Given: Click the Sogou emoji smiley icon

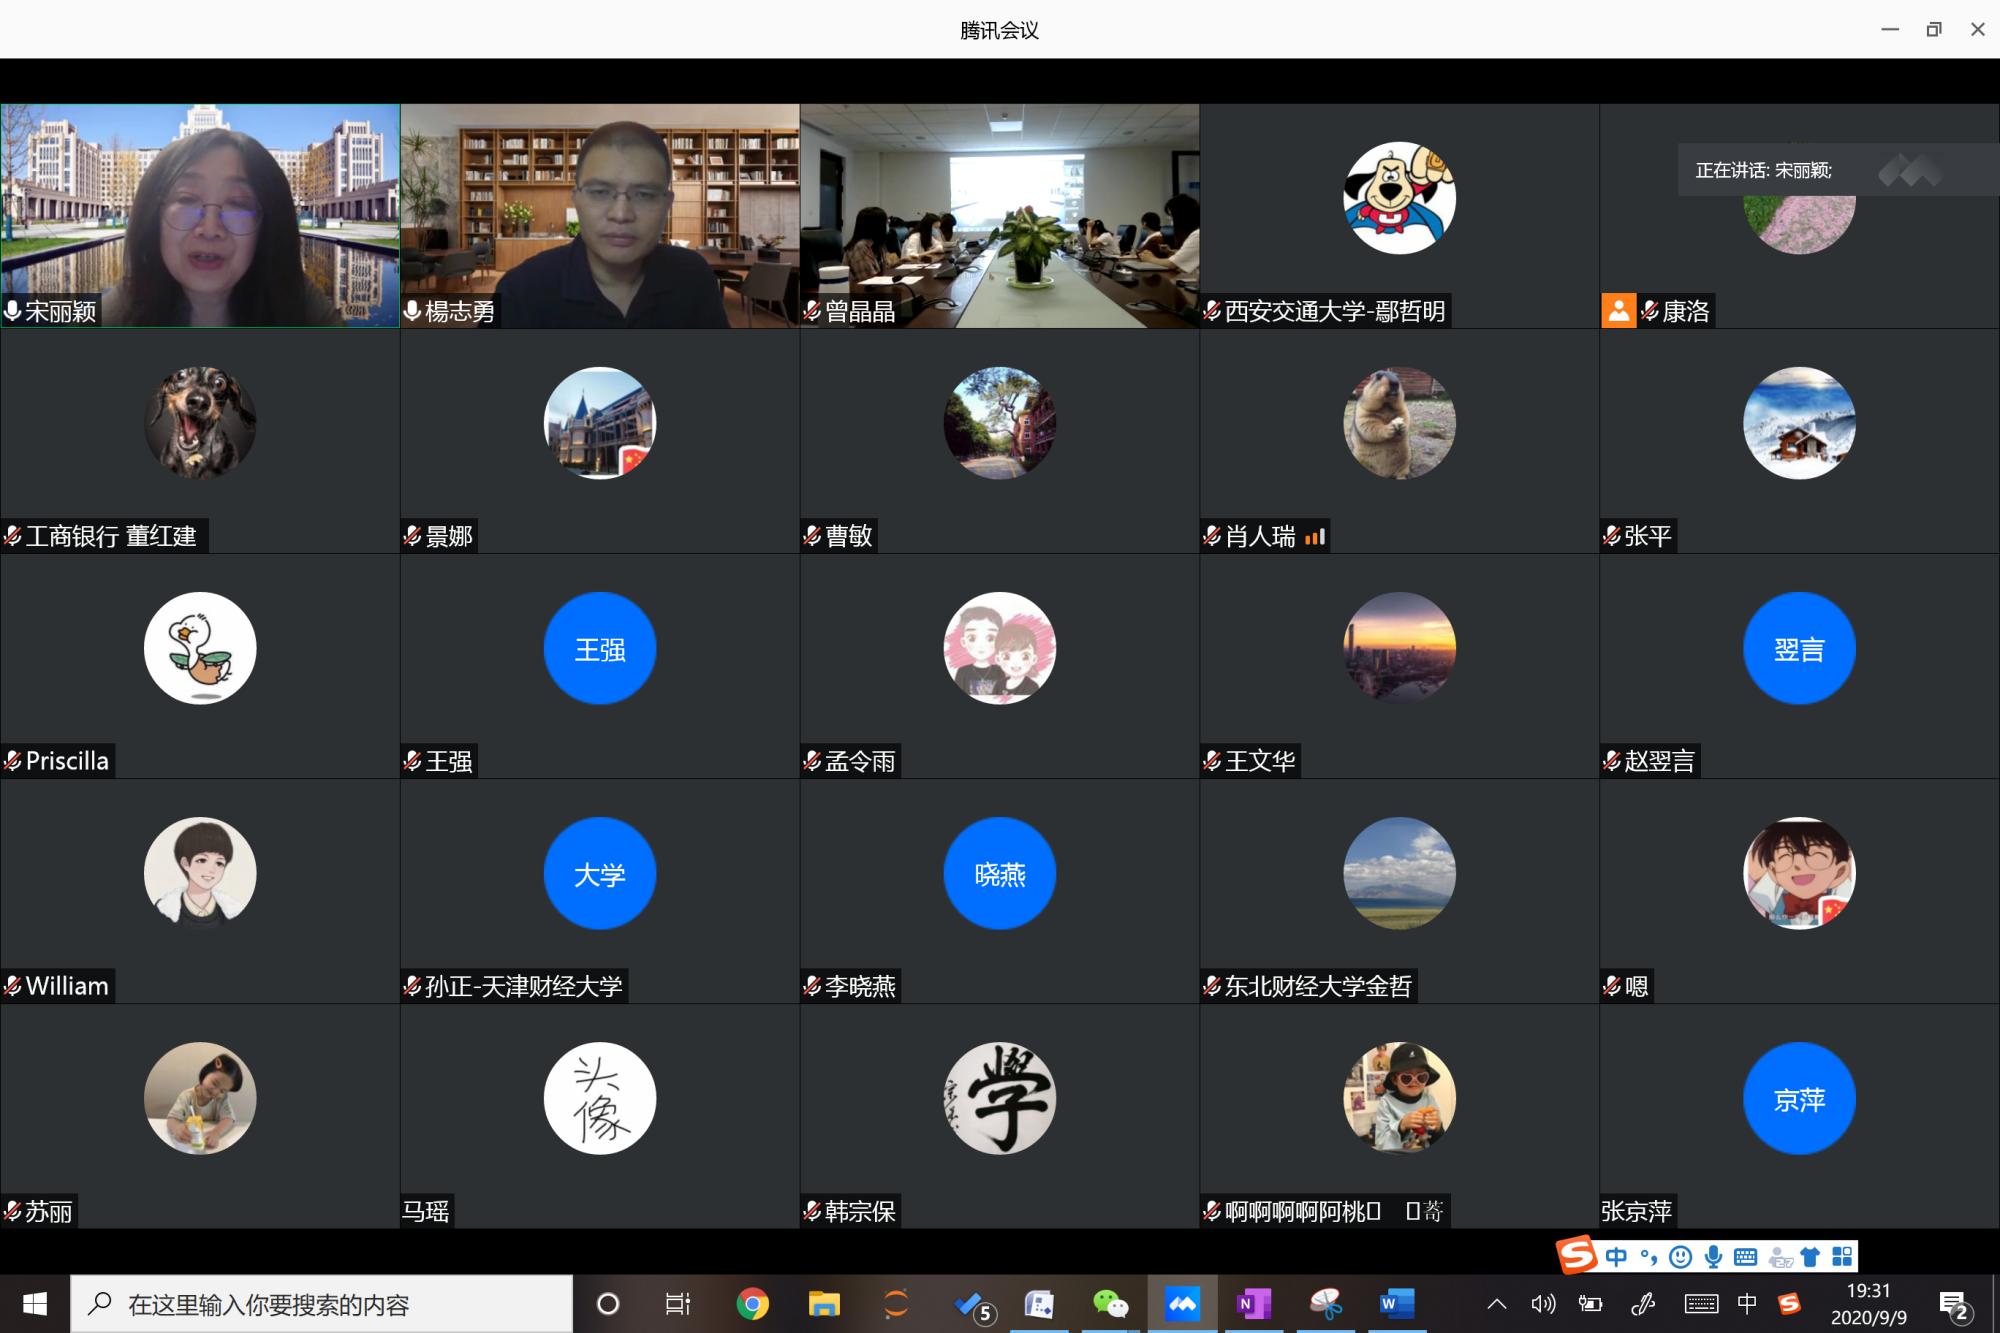Looking at the screenshot, I should (1681, 1257).
